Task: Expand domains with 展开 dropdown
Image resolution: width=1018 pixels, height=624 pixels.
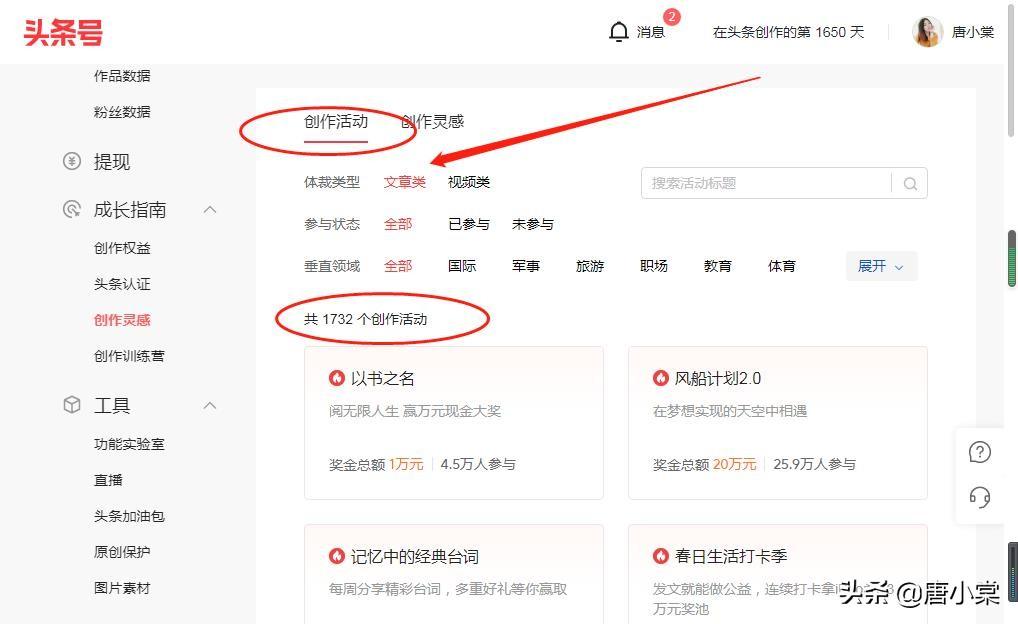Action: [881, 266]
